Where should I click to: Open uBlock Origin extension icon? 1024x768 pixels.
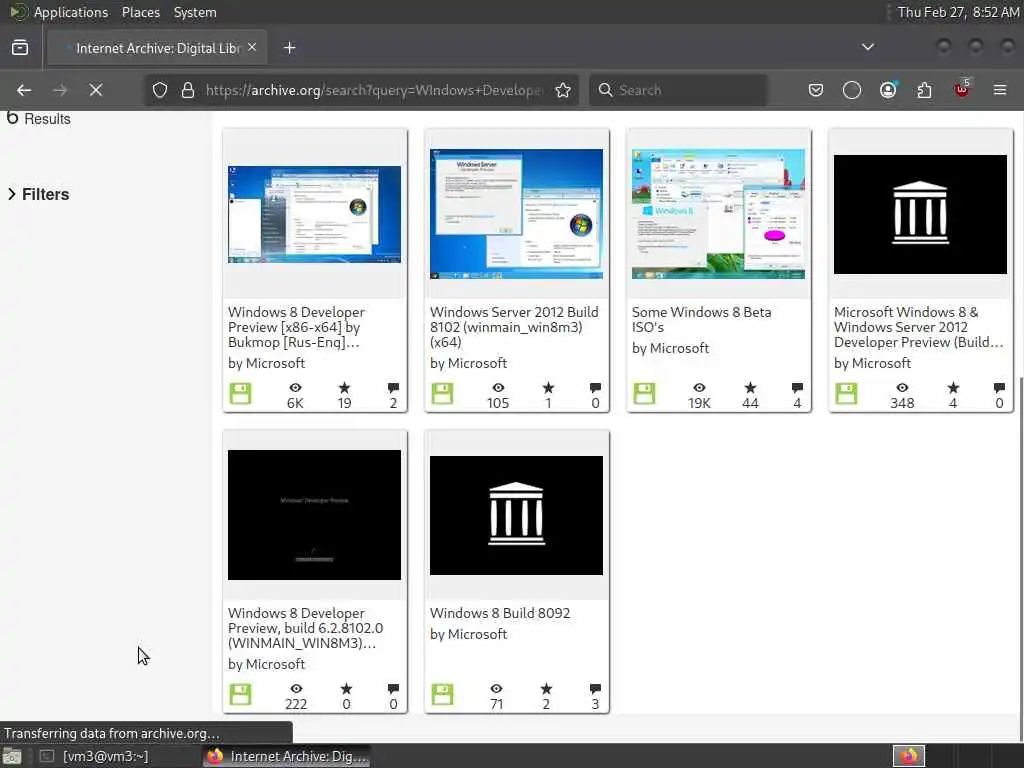click(x=962, y=89)
